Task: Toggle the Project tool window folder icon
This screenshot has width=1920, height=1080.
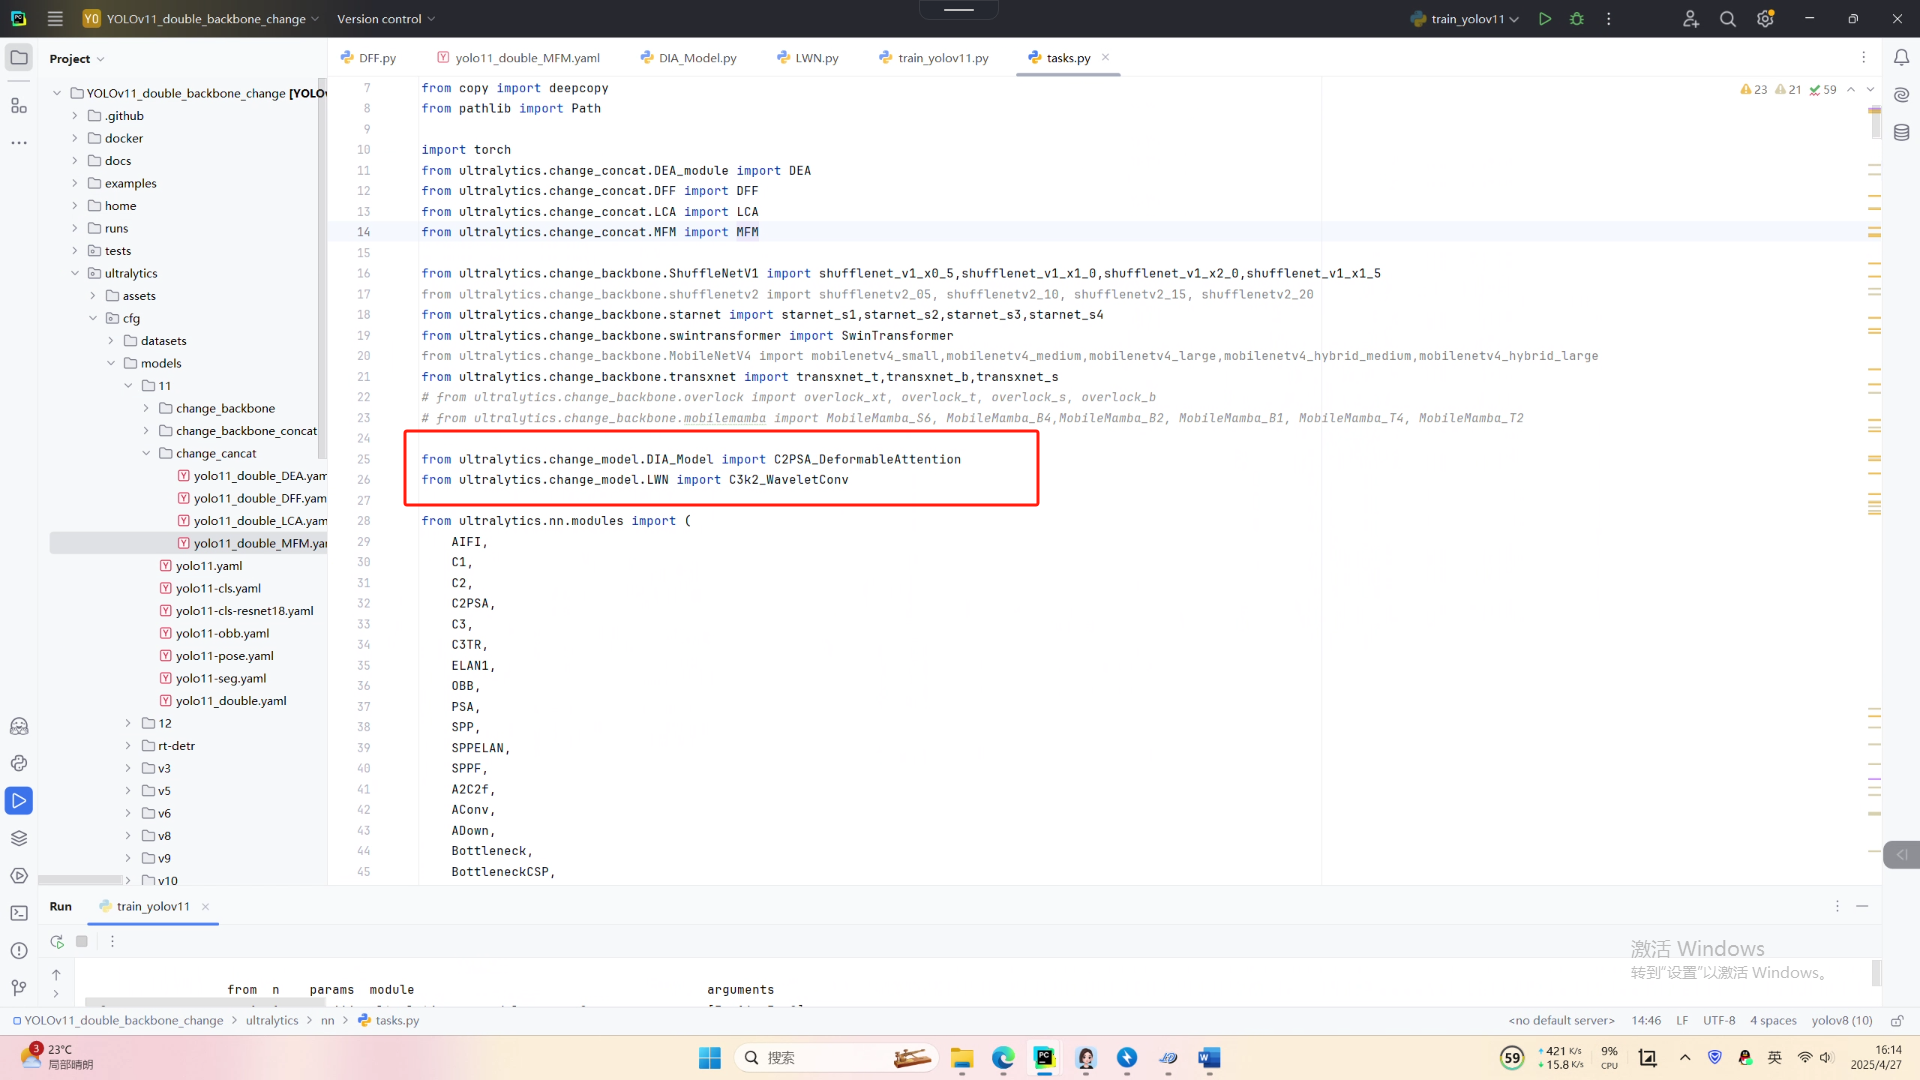Action: tap(19, 58)
